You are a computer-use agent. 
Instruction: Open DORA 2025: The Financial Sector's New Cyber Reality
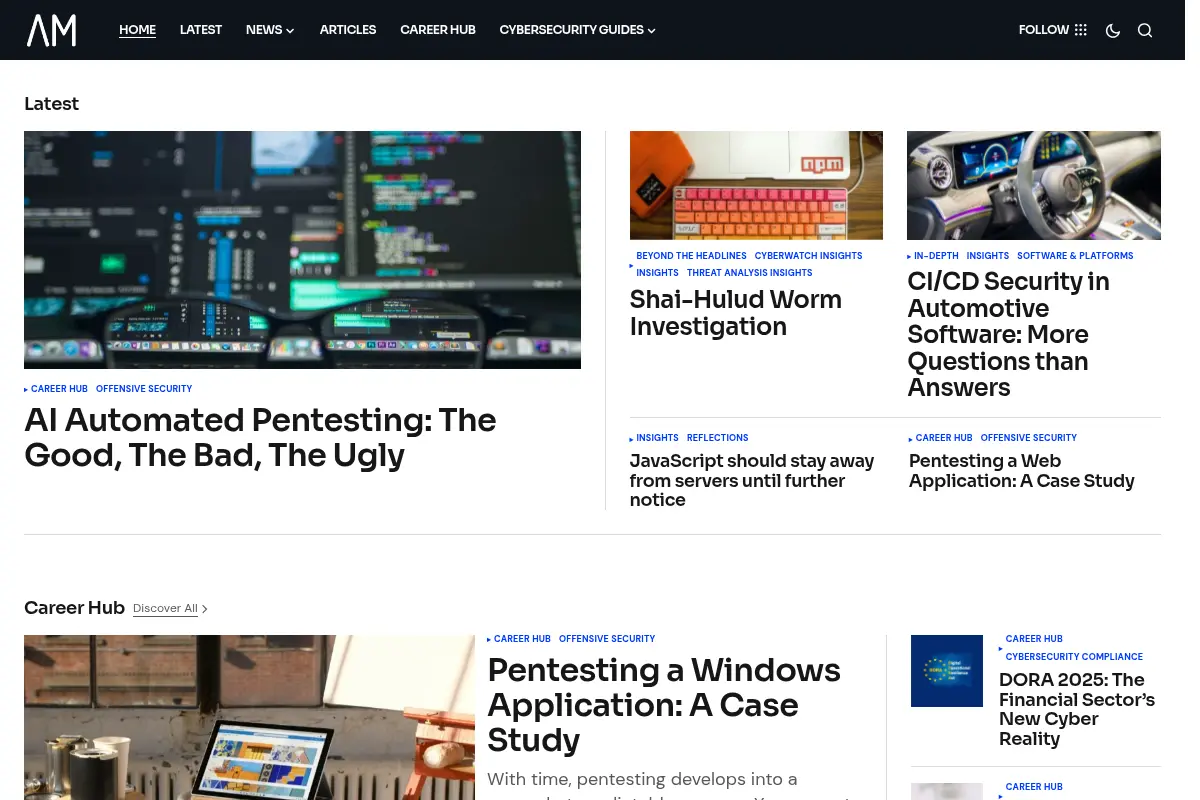(x=1077, y=709)
